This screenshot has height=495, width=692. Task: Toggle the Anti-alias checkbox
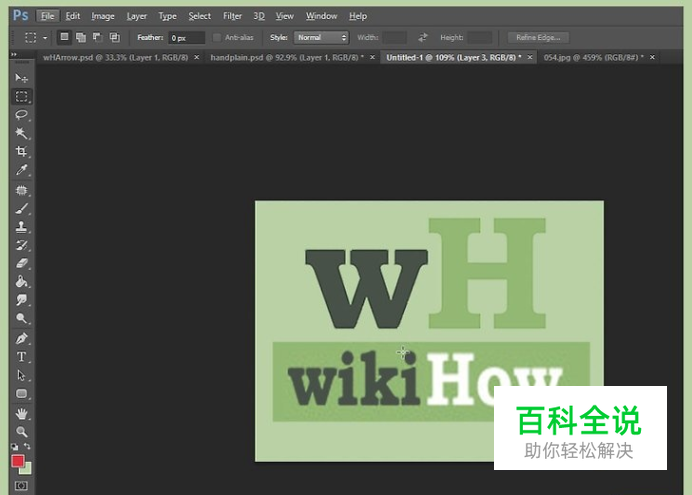(217, 38)
